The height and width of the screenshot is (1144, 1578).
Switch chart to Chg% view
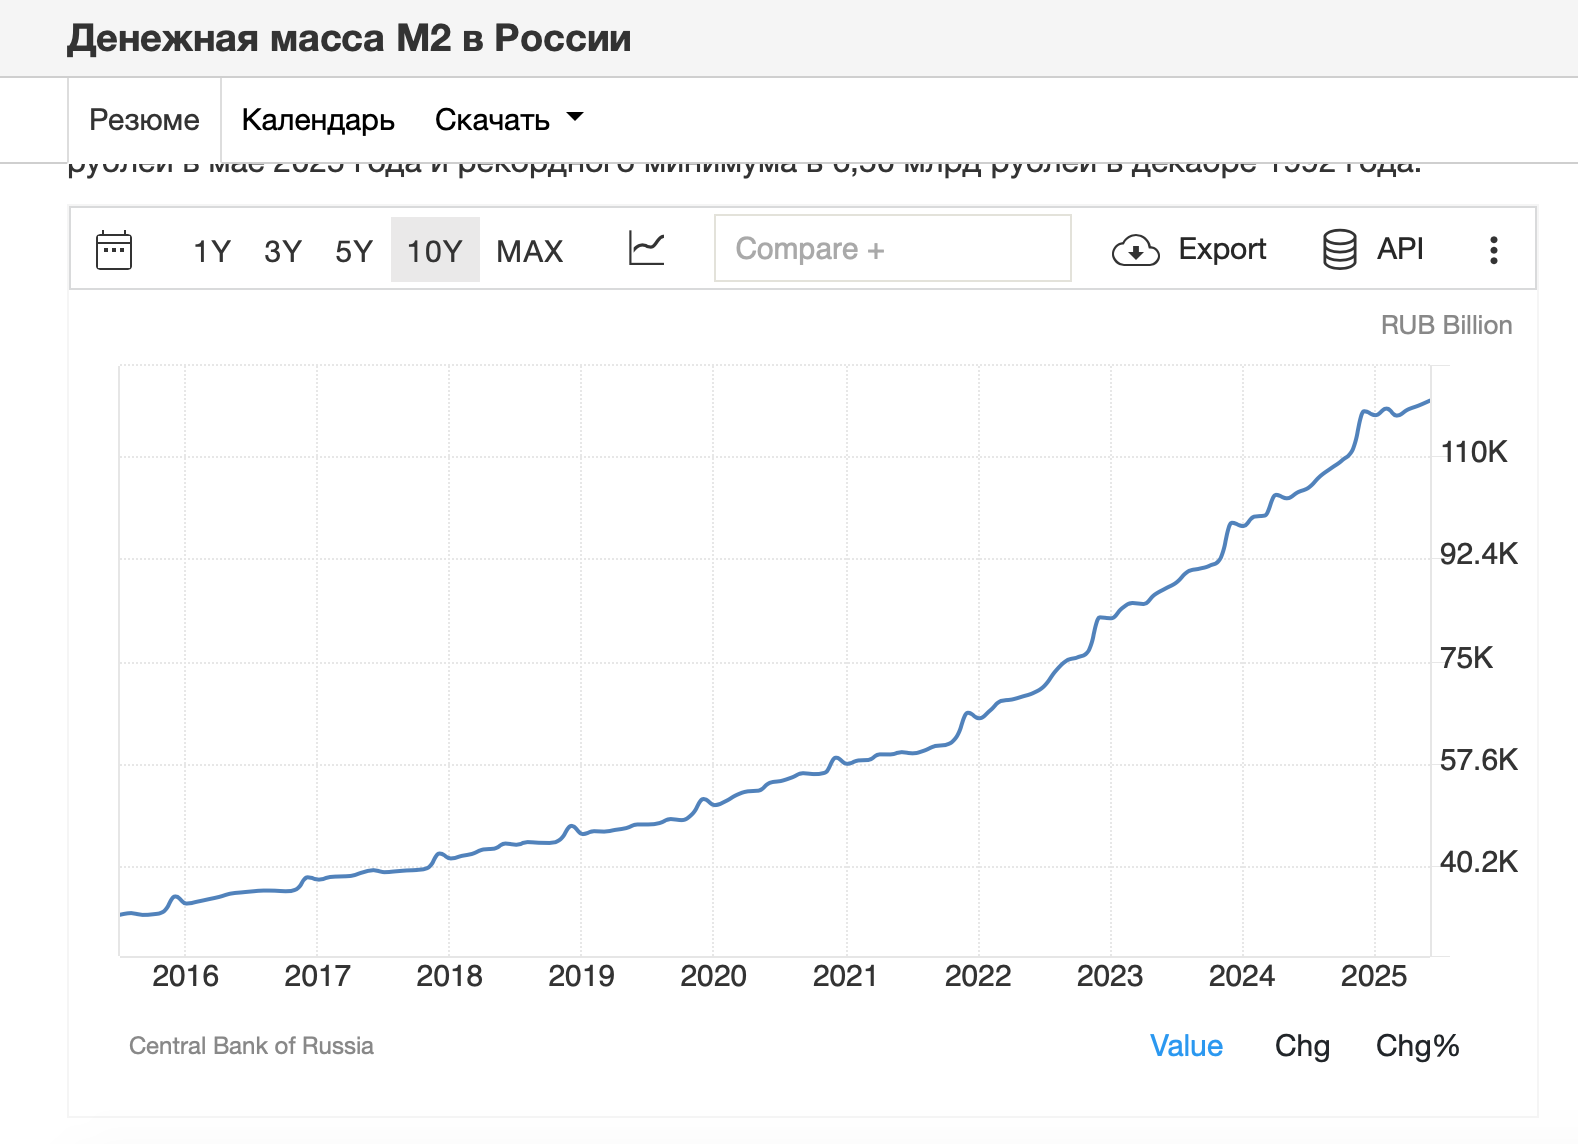(x=1417, y=1046)
